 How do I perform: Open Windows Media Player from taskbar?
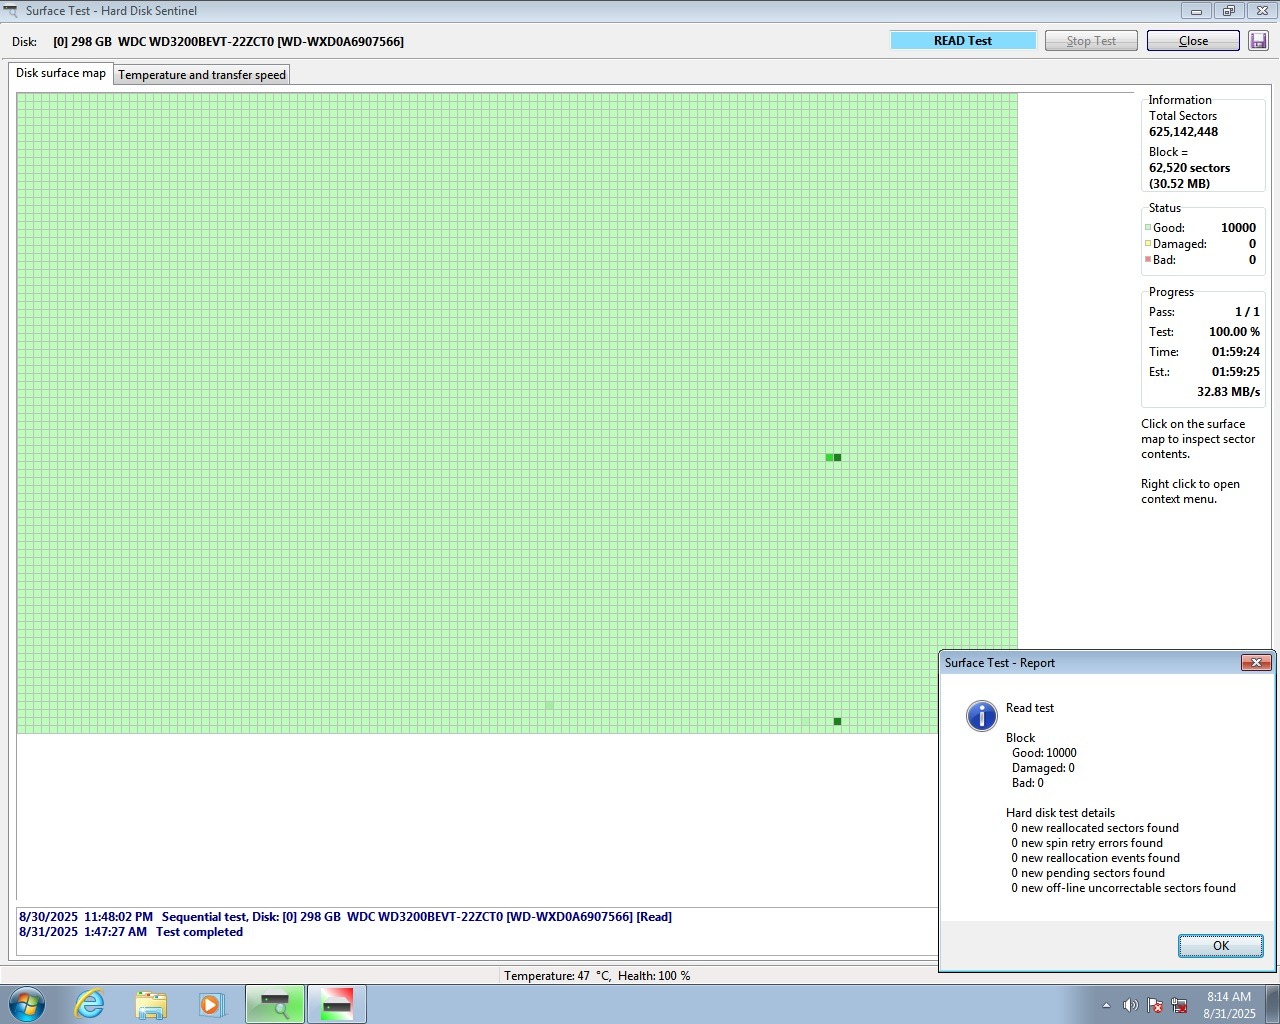click(x=211, y=1004)
